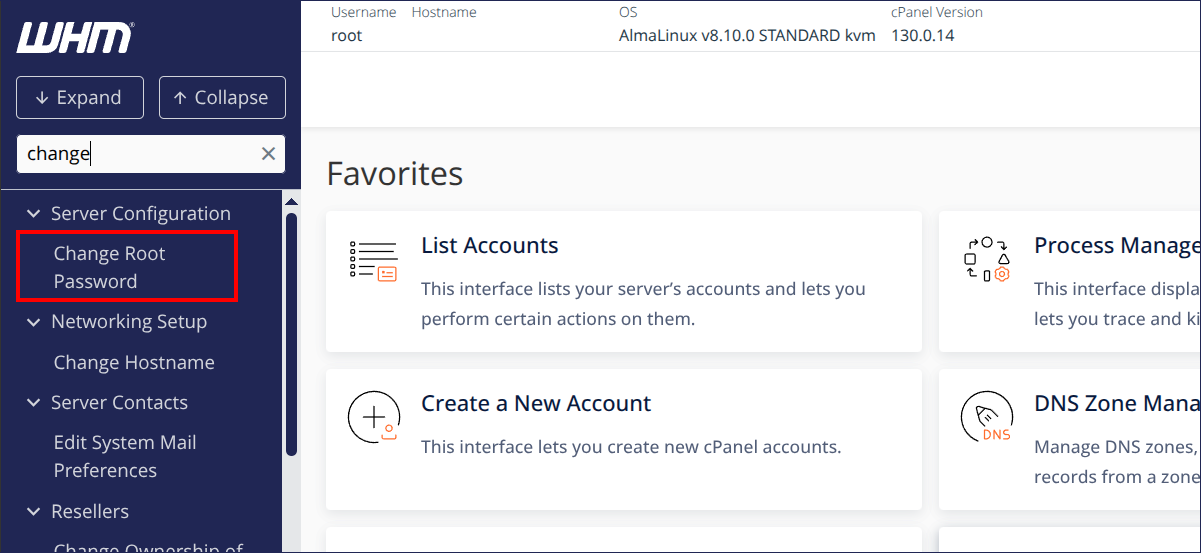Screen dimensions: 1201x553
Task: Click the Process Manager icon
Action: tap(986, 259)
